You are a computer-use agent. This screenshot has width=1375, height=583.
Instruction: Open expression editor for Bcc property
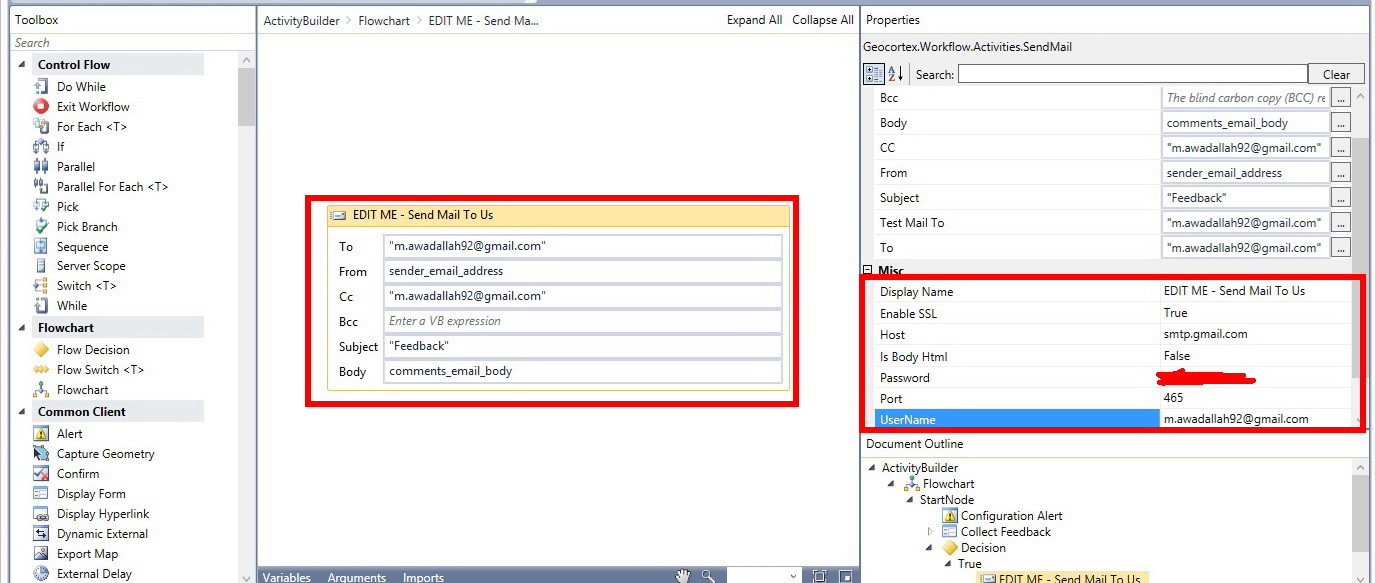1341,98
